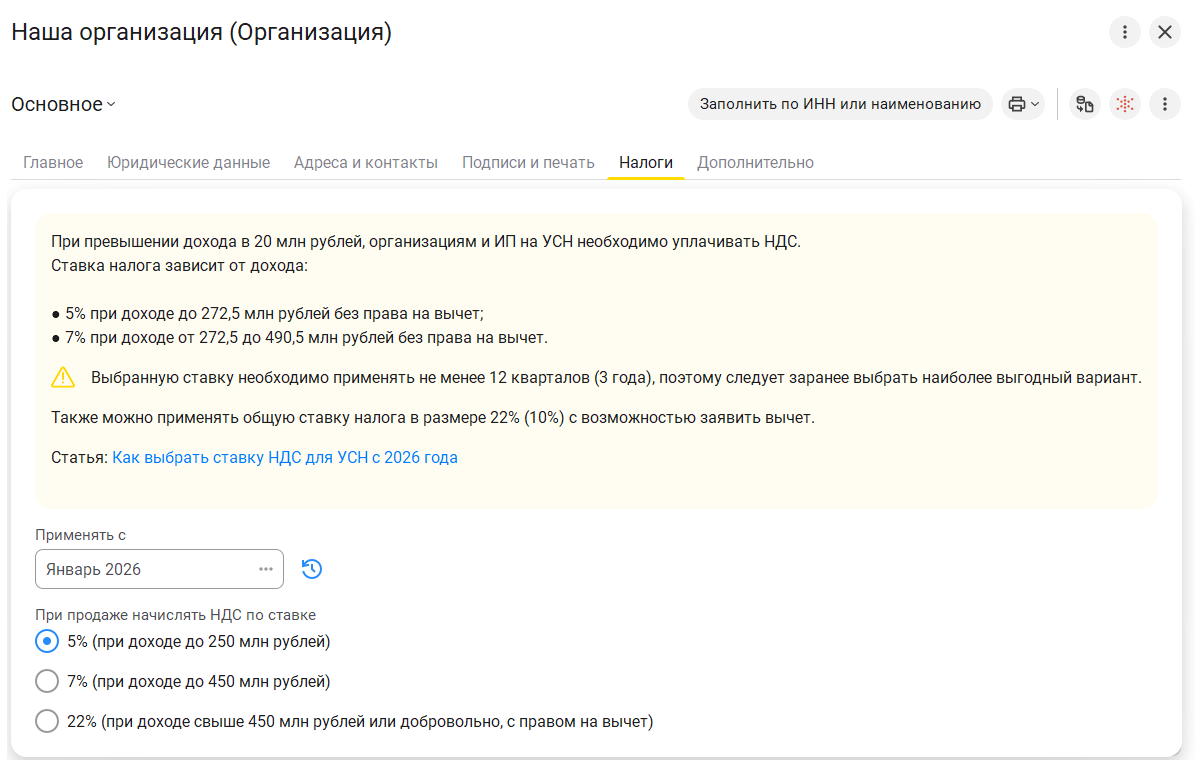Click the red dotted star icon
The image size is (1195, 770).
1125,104
